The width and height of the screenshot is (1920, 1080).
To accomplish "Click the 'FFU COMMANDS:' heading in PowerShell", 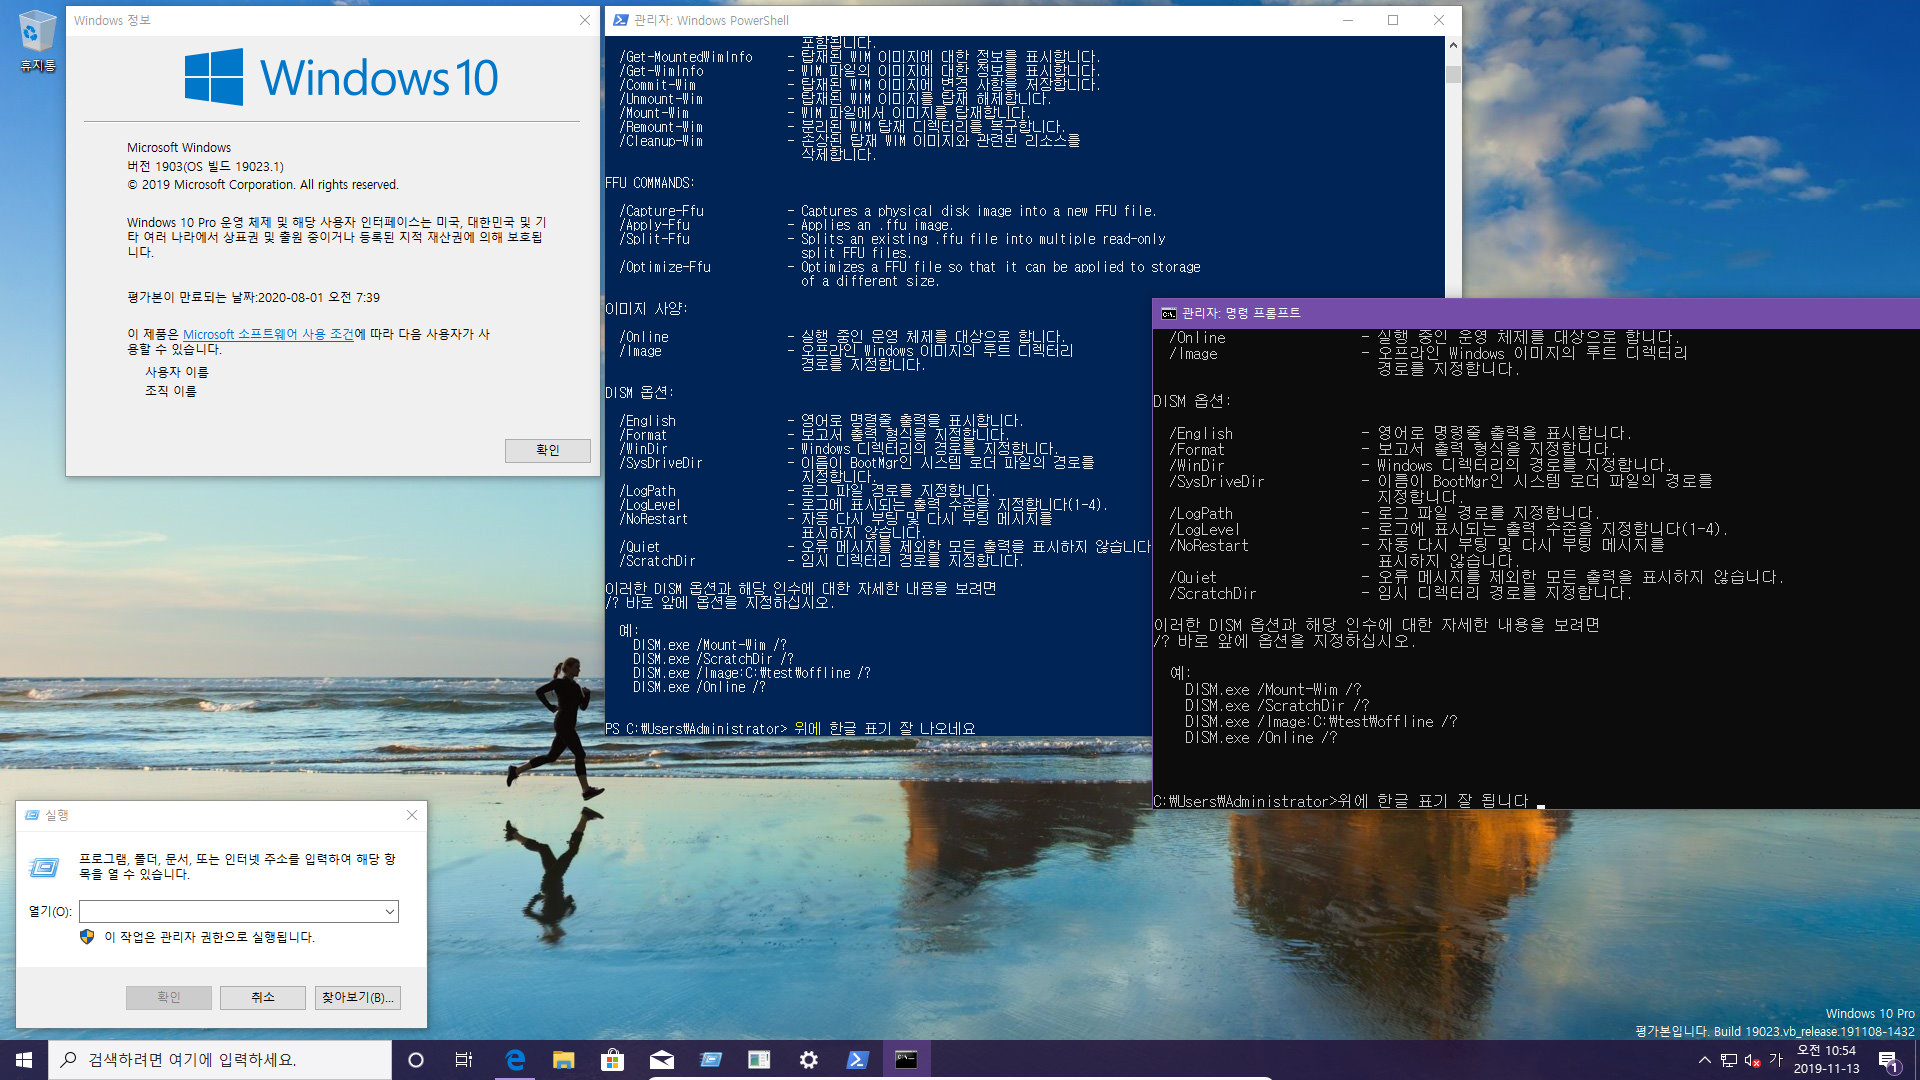I will (649, 183).
